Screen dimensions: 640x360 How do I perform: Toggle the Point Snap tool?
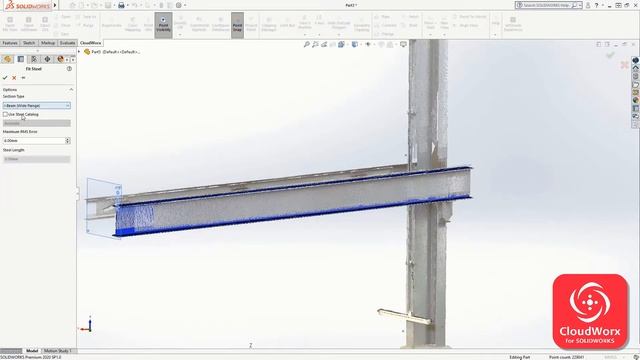[x=237, y=25]
